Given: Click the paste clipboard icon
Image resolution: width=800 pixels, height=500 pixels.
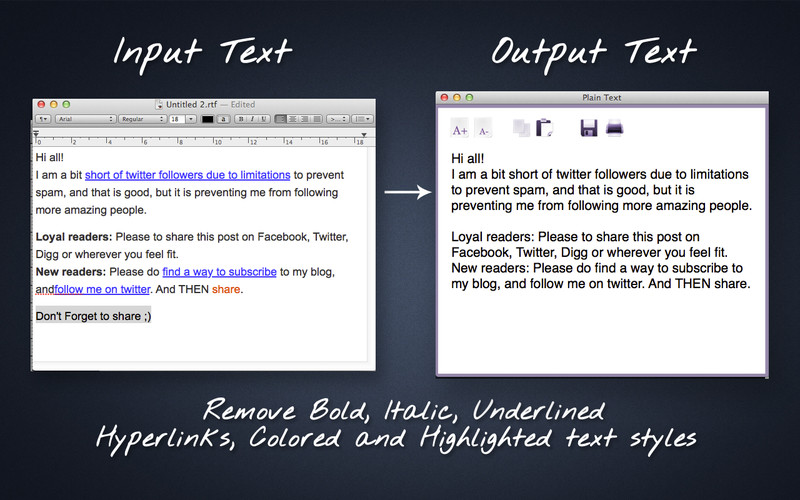Looking at the screenshot, I should 545,128.
